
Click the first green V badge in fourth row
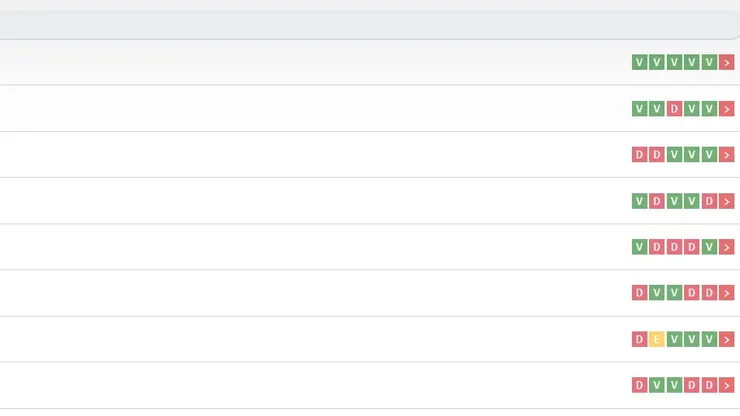point(639,201)
